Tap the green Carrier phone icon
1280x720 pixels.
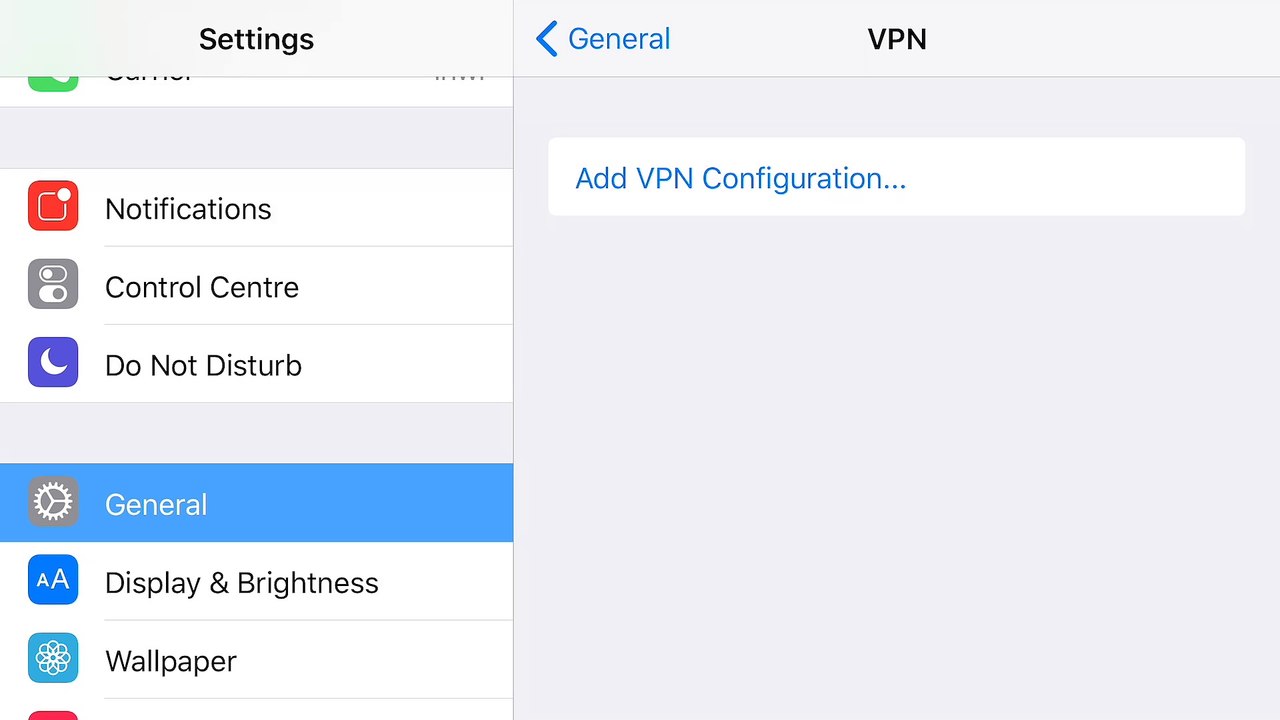tap(53, 83)
